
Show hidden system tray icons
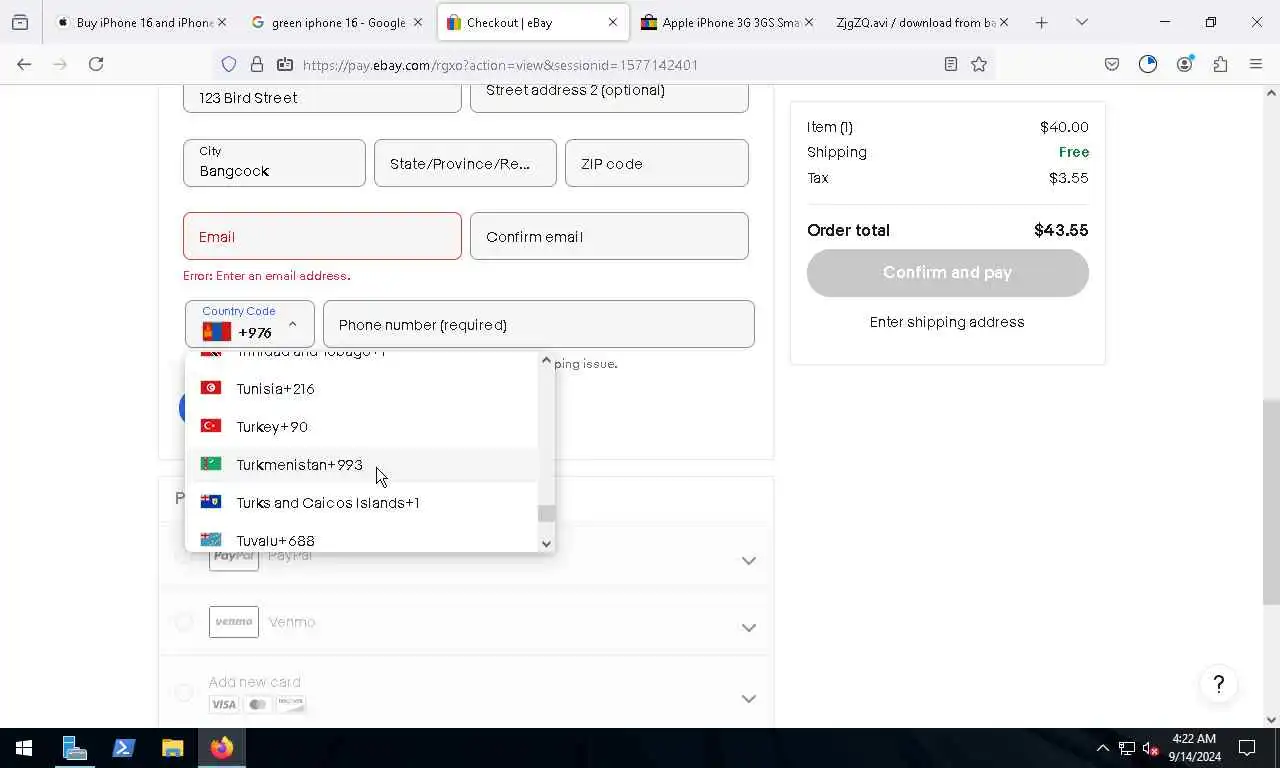(1102, 748)
